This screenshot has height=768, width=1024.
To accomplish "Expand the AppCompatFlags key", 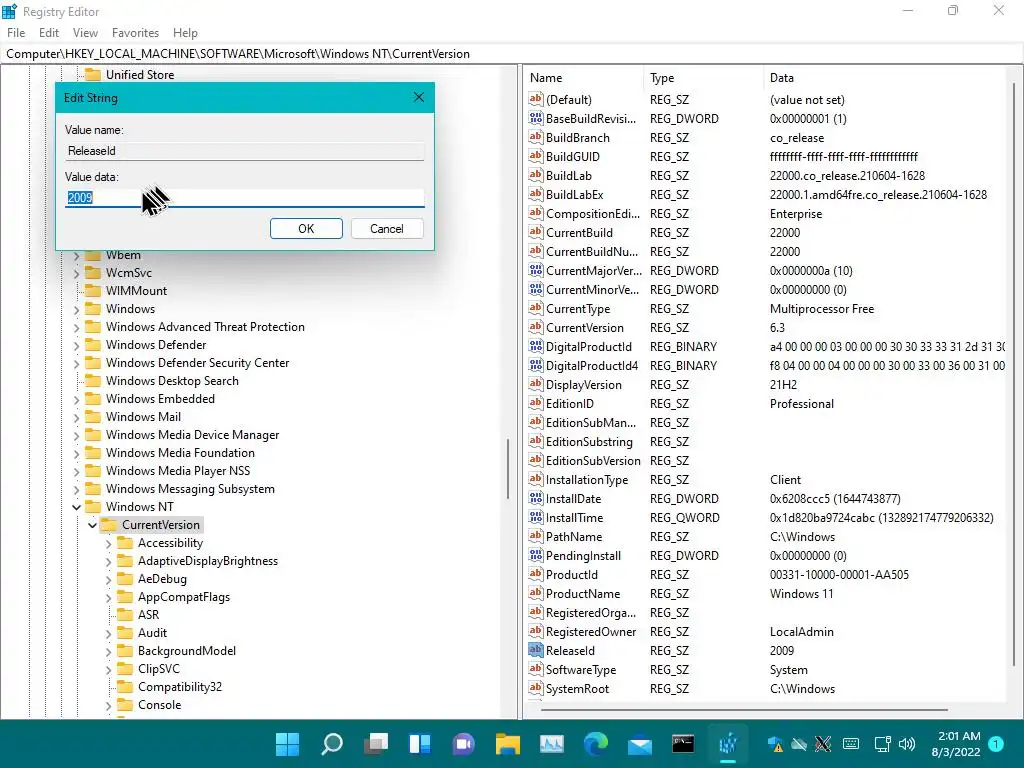I will pos(108,597).
